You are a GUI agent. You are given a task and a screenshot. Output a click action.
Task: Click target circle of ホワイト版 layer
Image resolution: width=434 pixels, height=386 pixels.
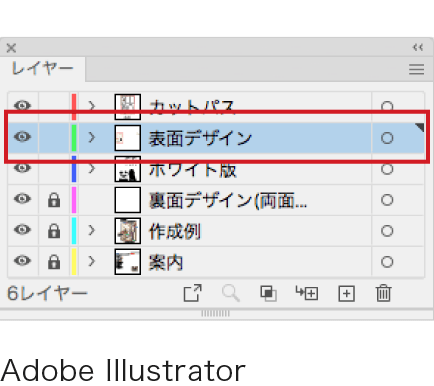[x=387, y=169]
